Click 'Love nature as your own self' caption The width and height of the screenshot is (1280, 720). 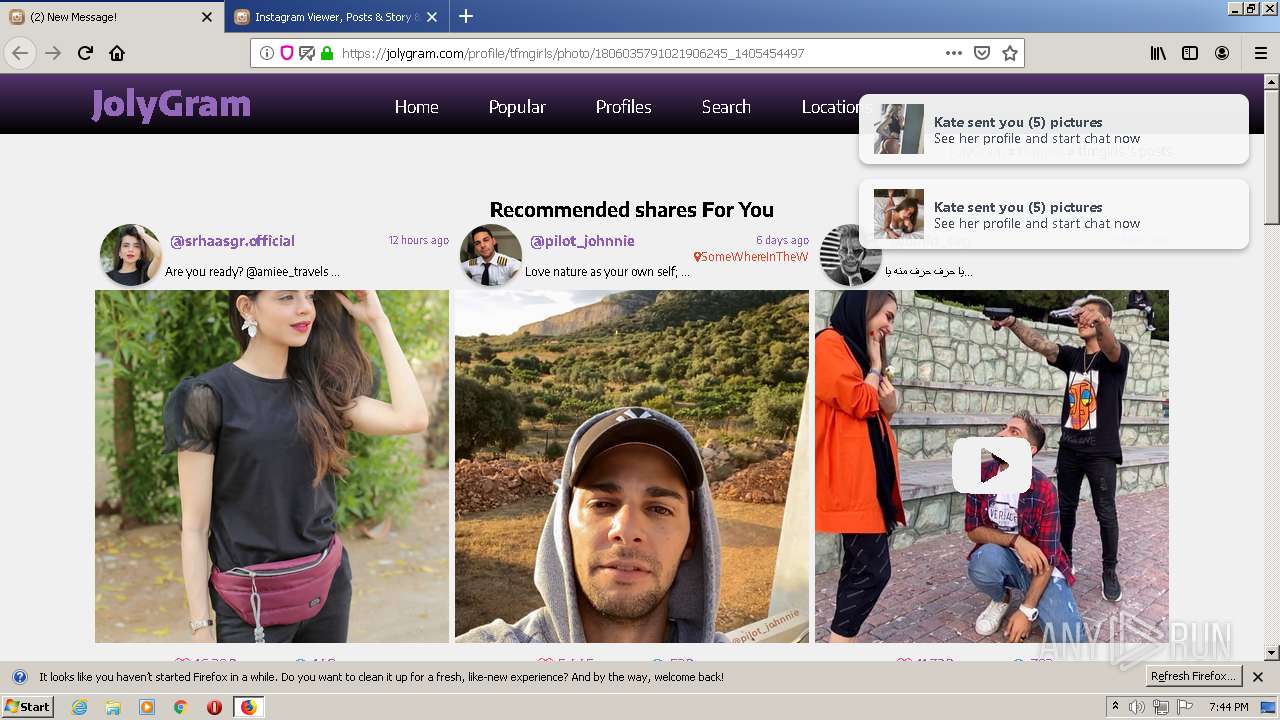tap(607, 271)
